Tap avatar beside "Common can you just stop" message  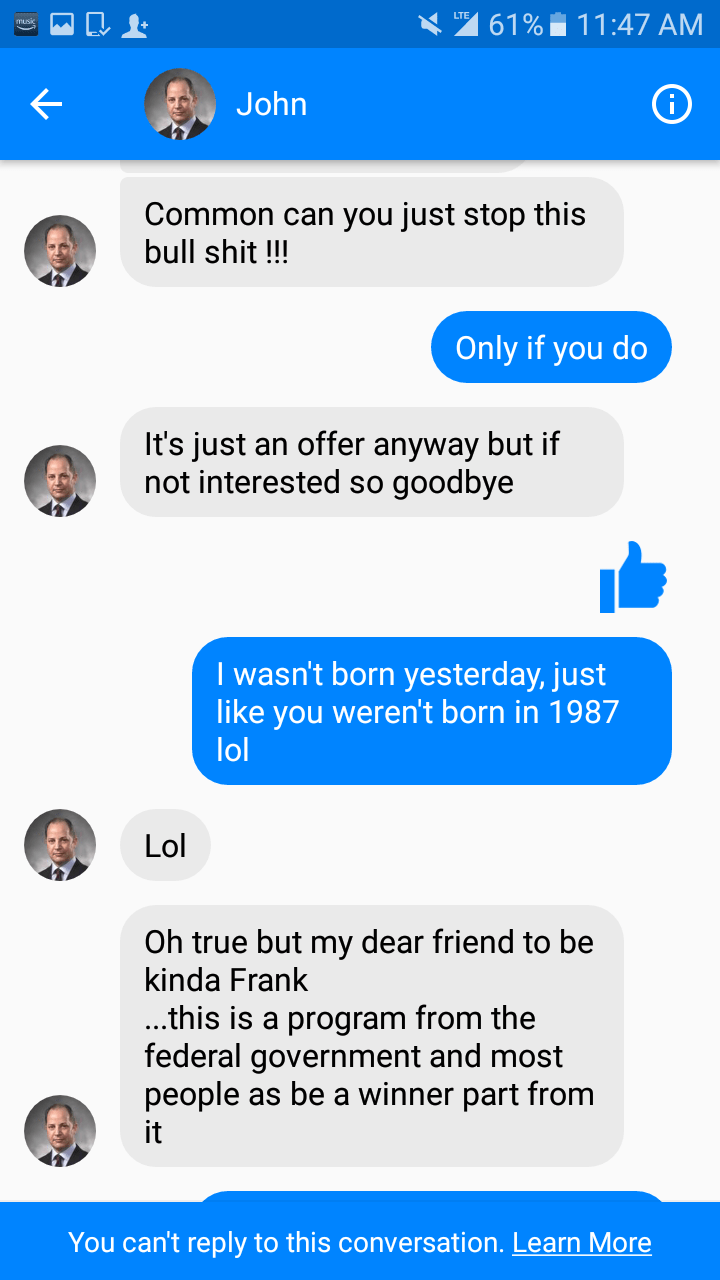(60, 251)
